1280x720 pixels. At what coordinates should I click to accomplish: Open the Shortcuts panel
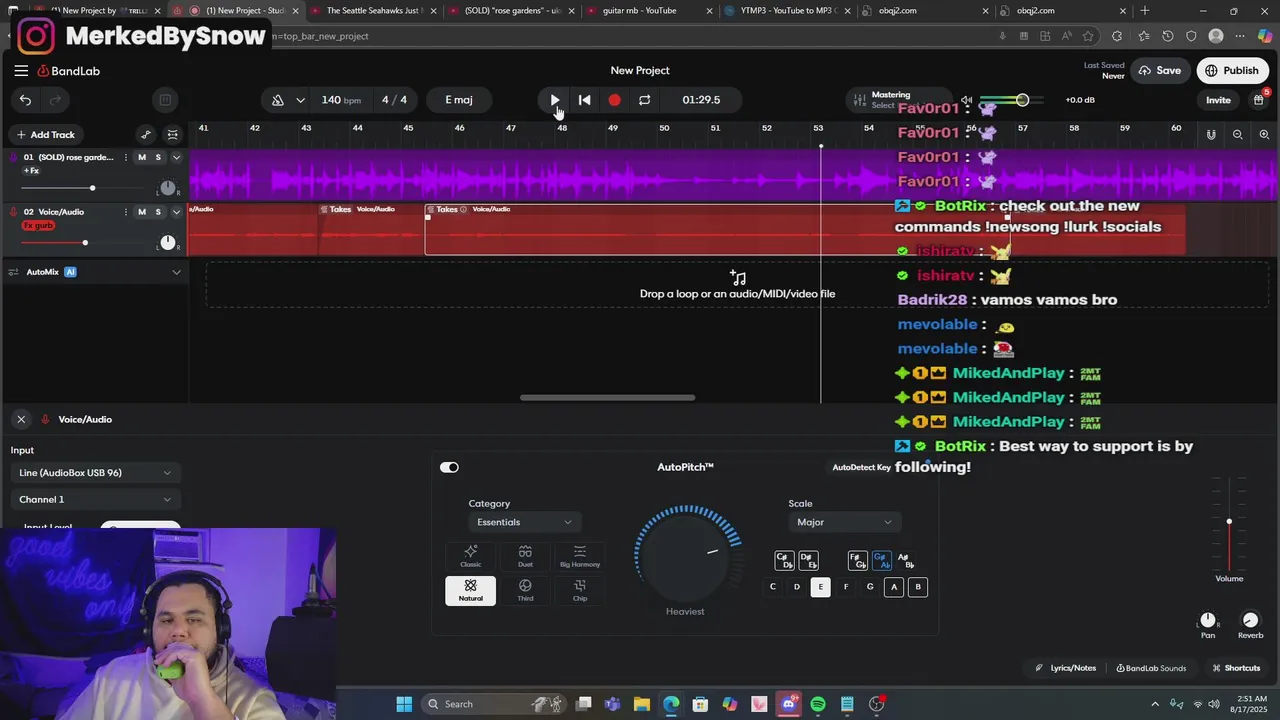tap(1236, 668)
